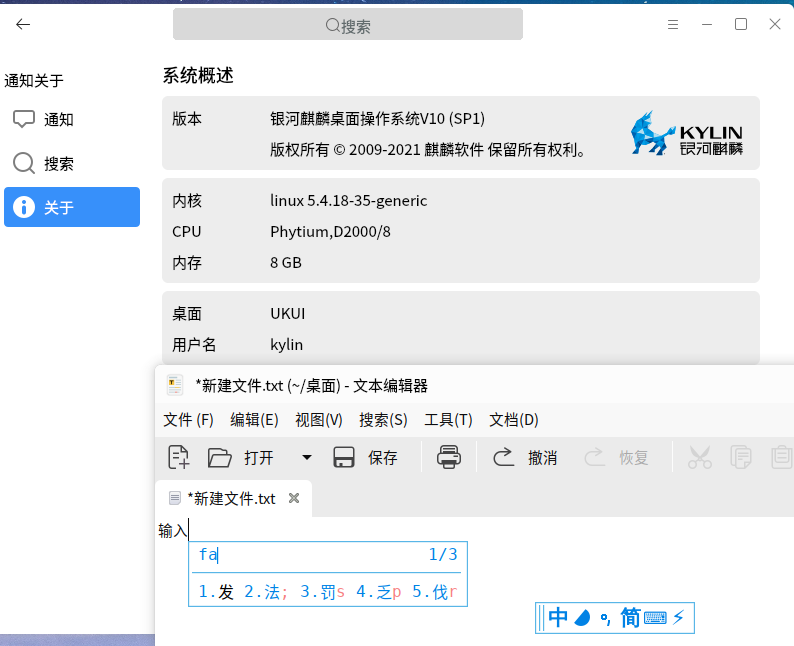The width and height of the screenshot is (794, 646).
Task: Close the *新建文件.txt tab
Action: [294, 498]
